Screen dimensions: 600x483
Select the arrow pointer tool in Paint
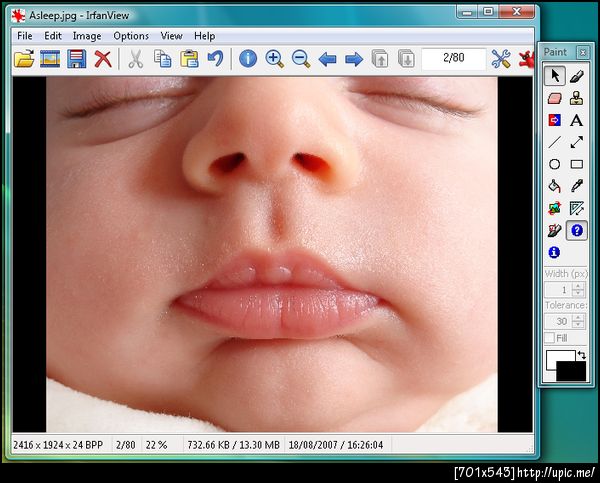(x=554, y=76)
